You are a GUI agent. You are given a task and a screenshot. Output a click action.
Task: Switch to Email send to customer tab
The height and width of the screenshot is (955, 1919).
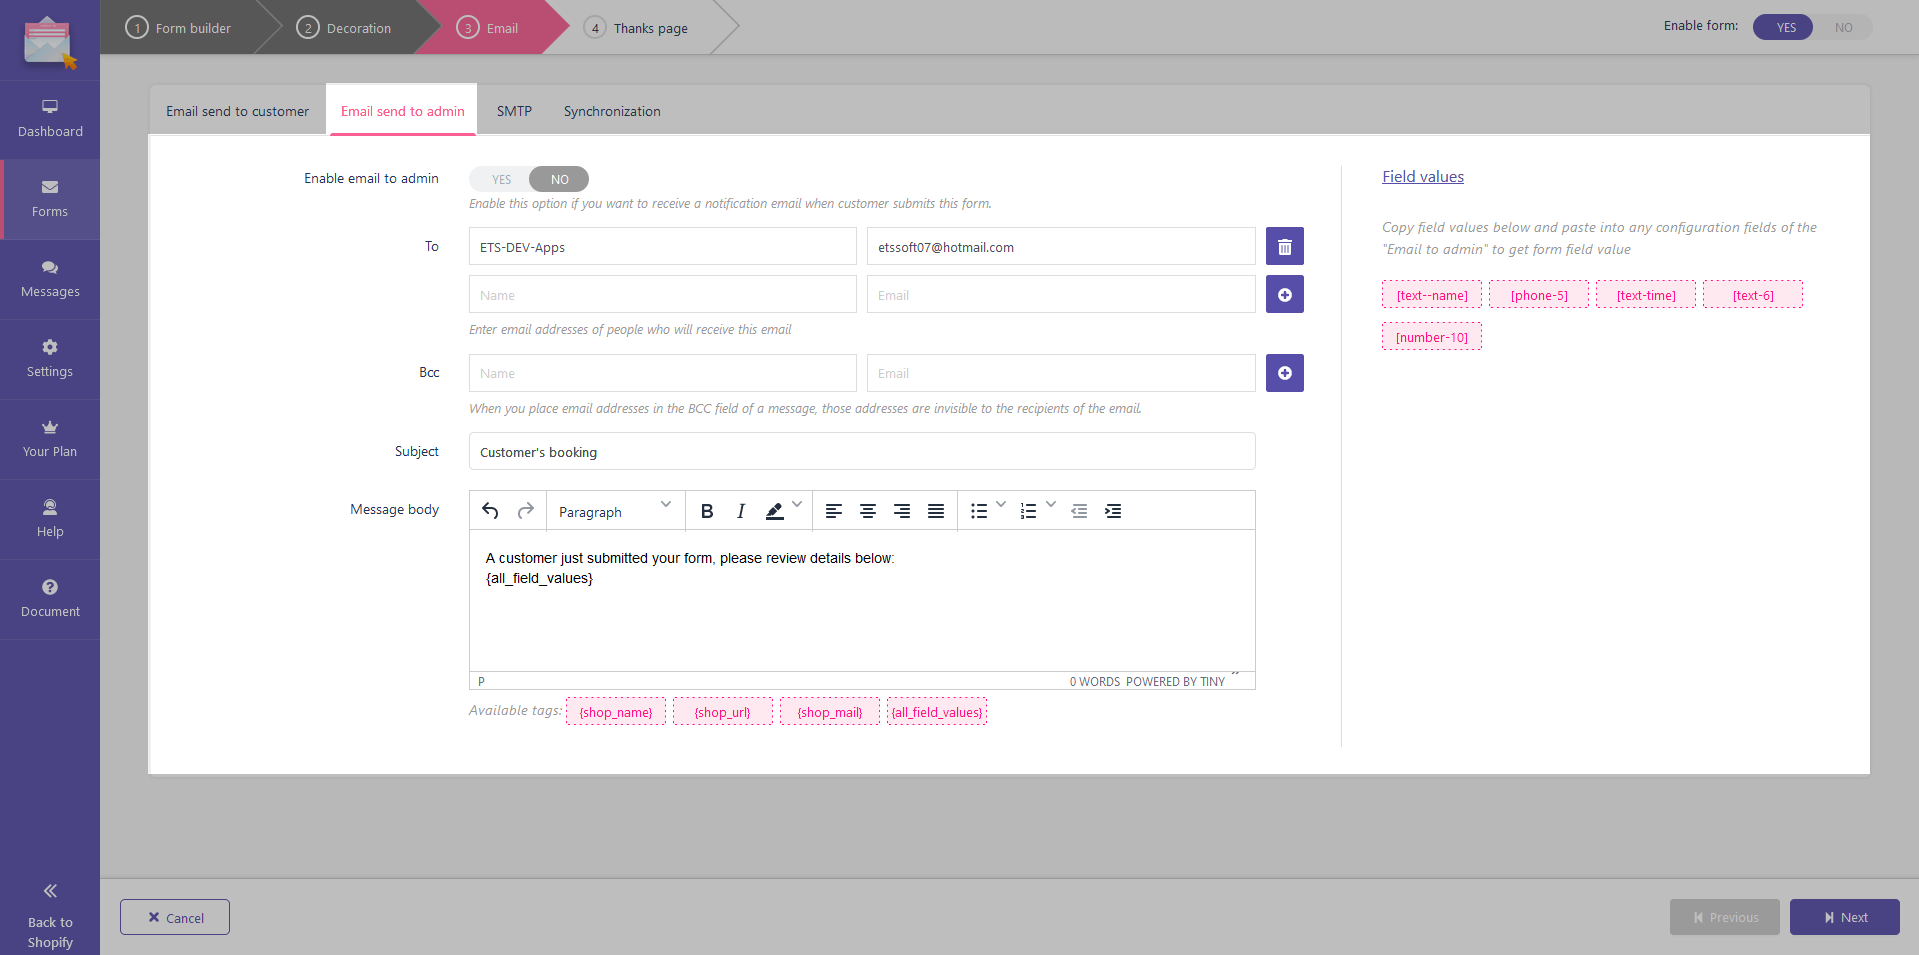point(237,111)
